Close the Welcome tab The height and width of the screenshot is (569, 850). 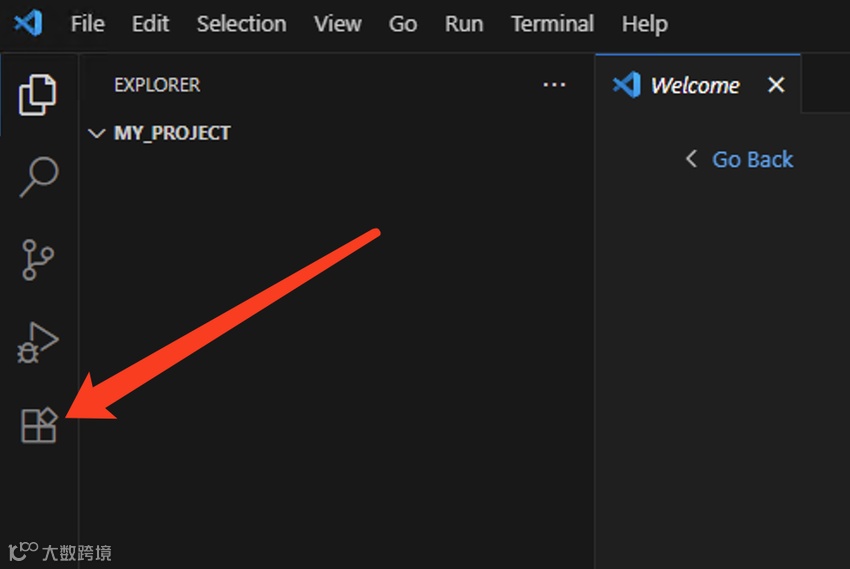[x=776, y=85]
